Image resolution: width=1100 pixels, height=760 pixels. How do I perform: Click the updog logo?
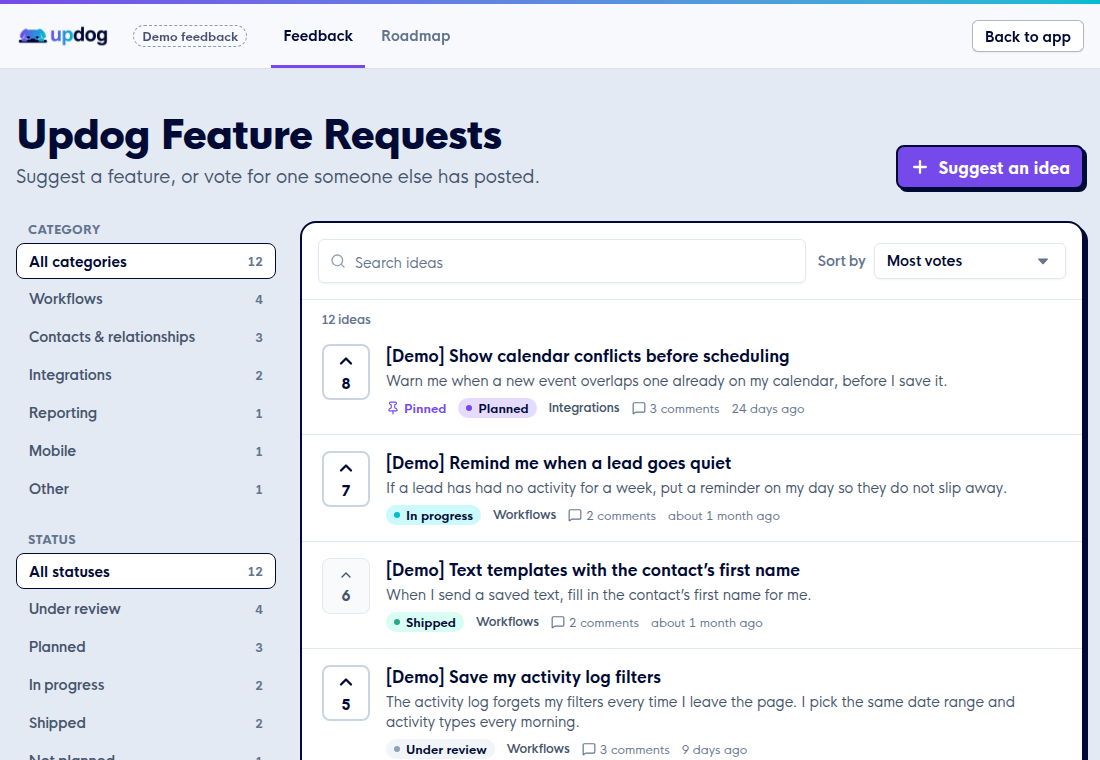[x=63, y=35]
